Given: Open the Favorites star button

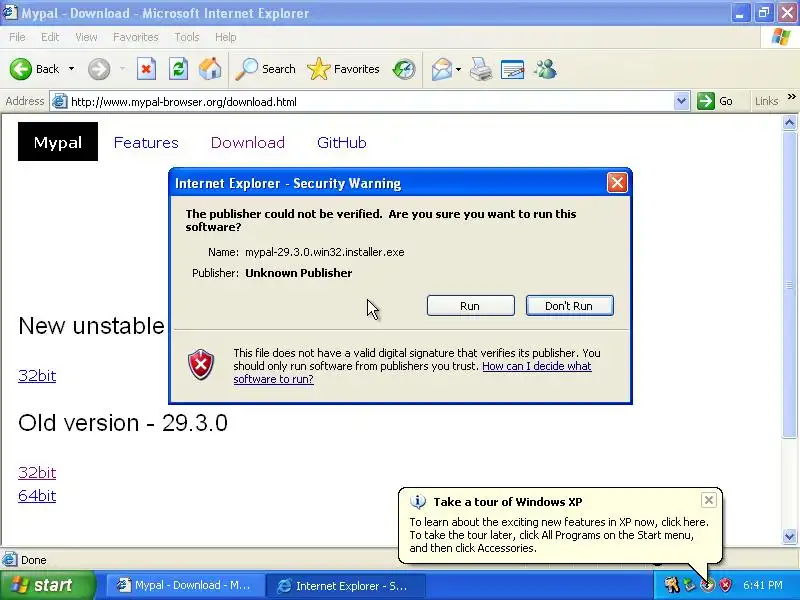Looking at the screenshot, I should point(343,69).
